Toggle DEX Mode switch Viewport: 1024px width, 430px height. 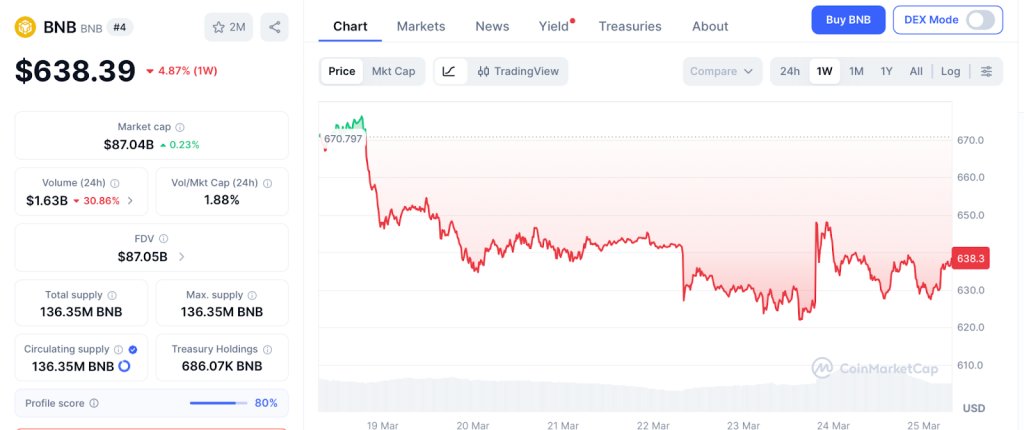980,20
